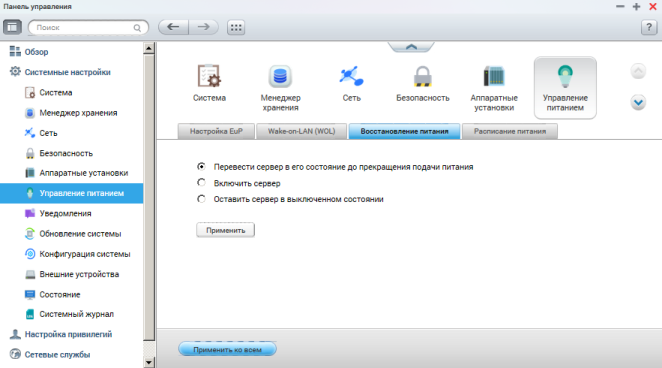The height and width of the screenshot is (368, 662).
Task: Click the Применить ко всем button
Action: tap(228, 349)
